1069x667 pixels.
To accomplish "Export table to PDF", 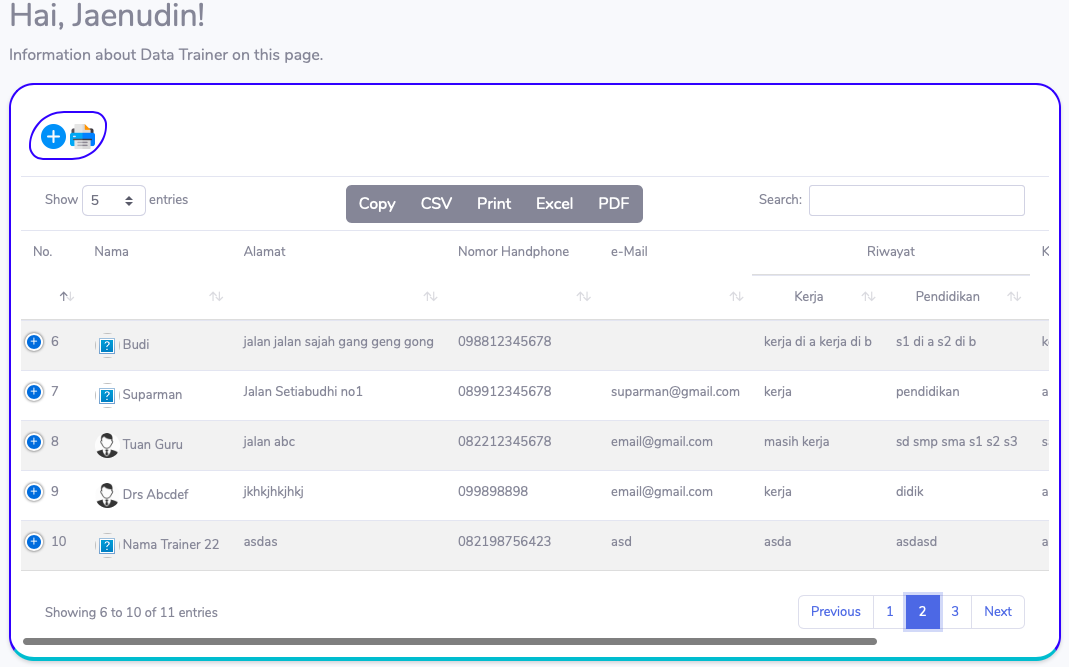I will (x=613, y=204).
